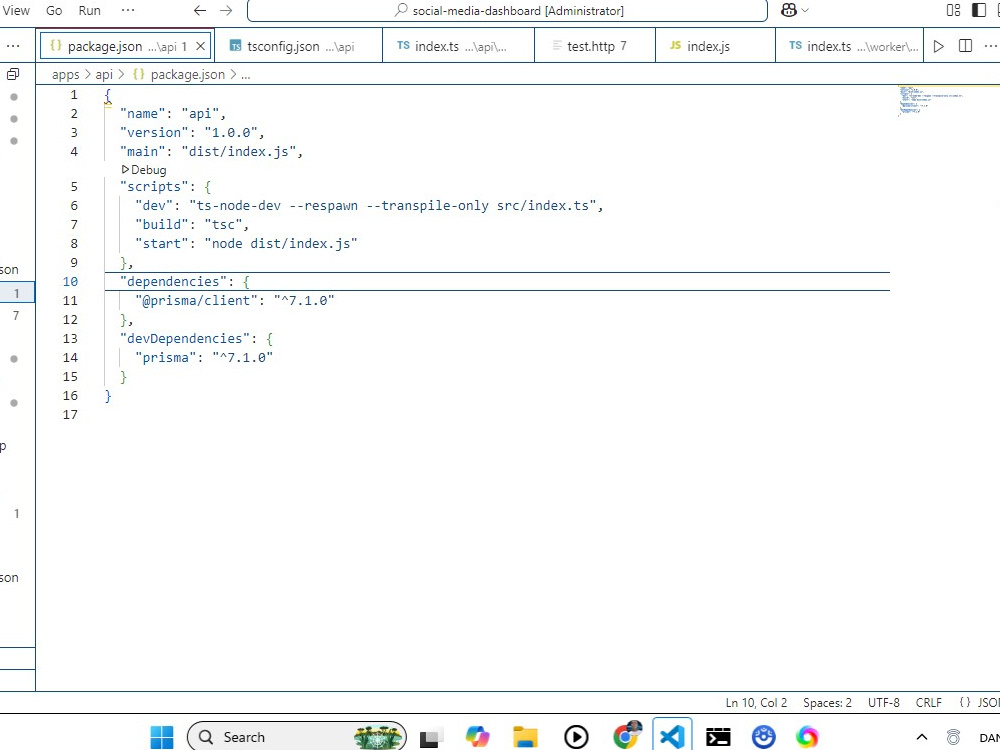Click the Windows taskbar Search box
The height and width of the screenshot is (750, 1000).
pos(297,737)
